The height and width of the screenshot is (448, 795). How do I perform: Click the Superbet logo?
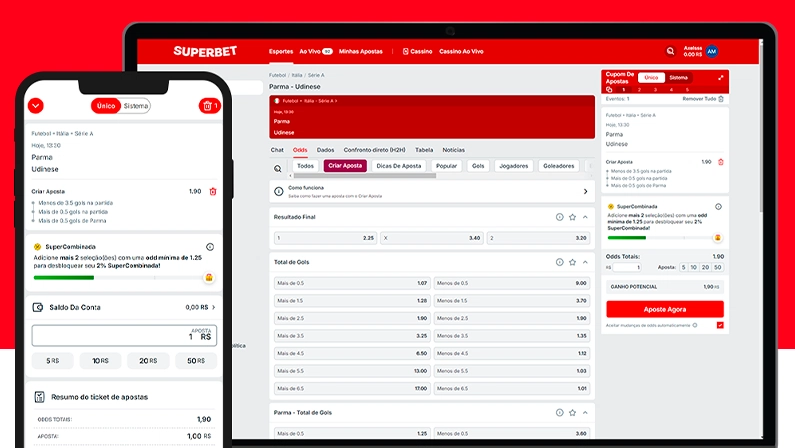pyautogui.click(x=205, y=51)
